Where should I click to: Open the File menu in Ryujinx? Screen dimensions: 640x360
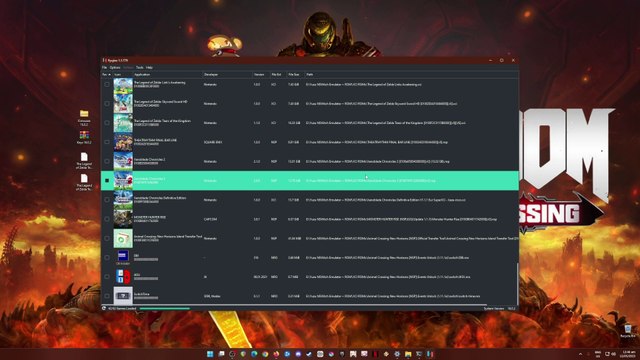[x=104, y=67]
